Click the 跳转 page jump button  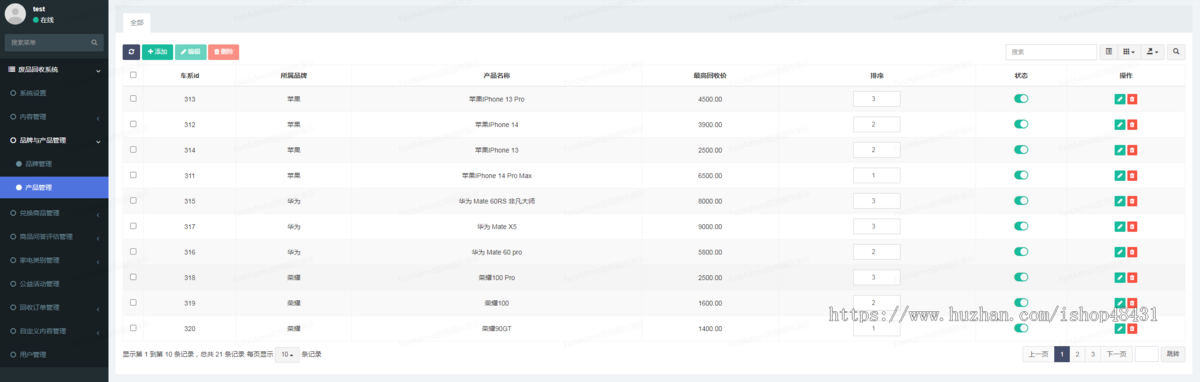pyautogui.click(x=1174, y=354)
